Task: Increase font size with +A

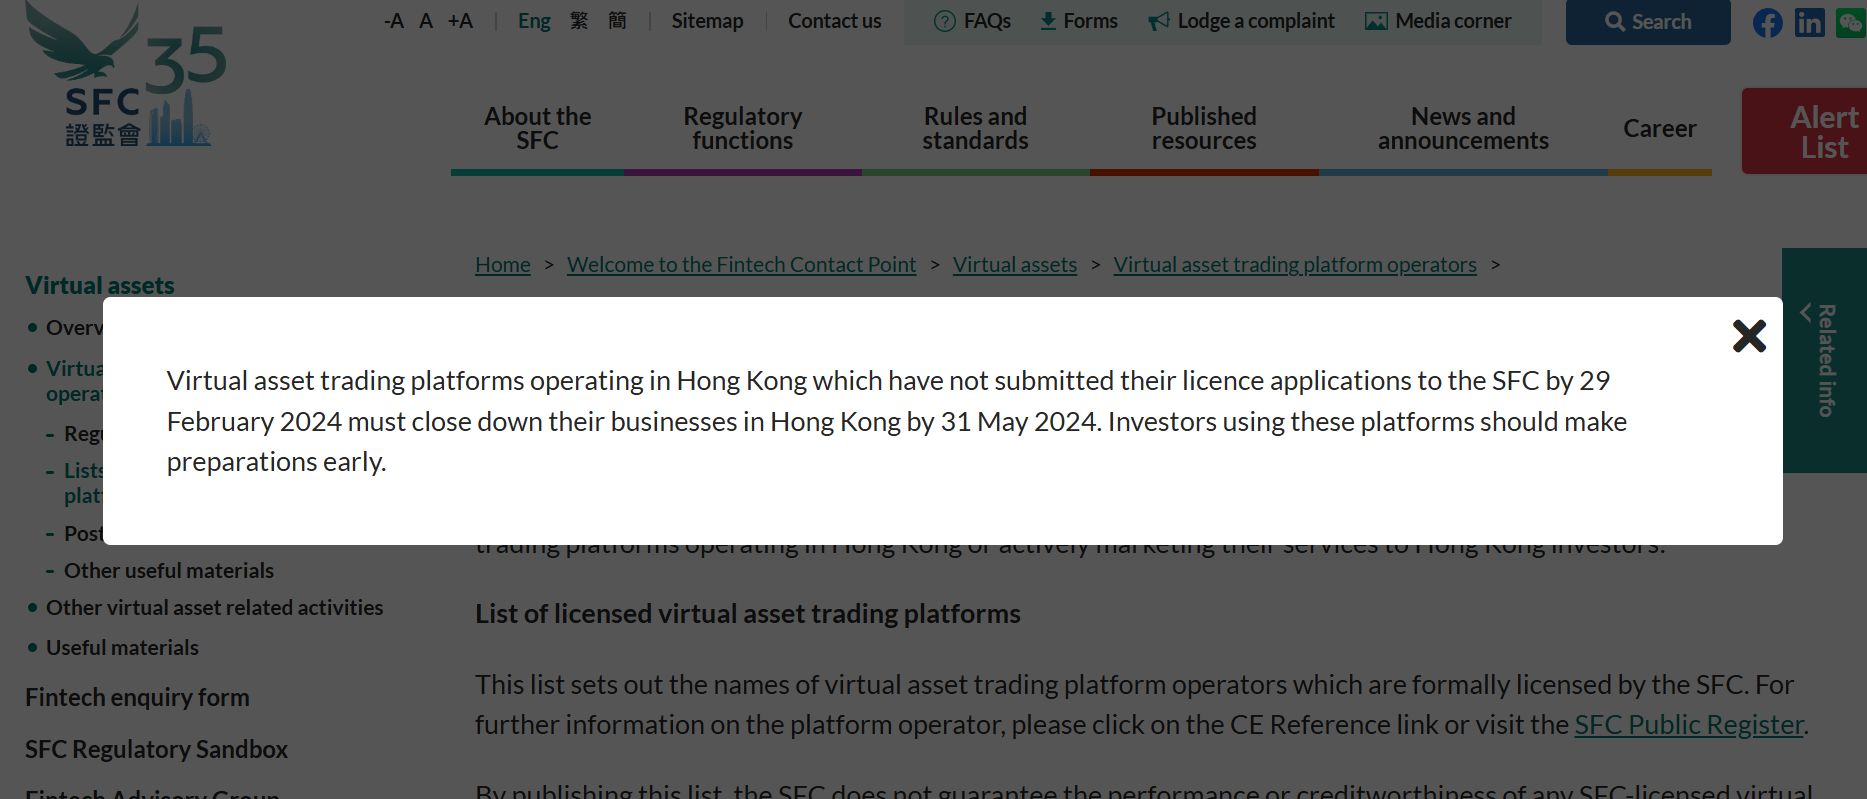Action: 460,21
